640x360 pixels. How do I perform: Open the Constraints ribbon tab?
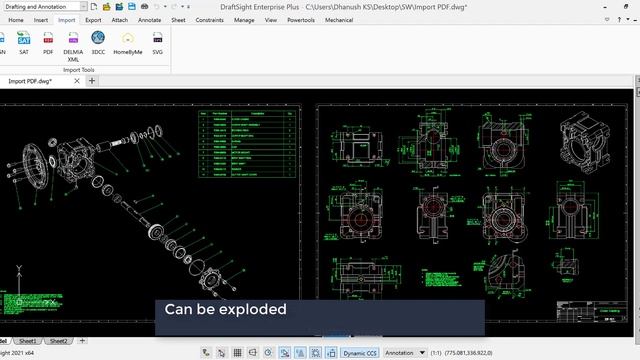click(209, 20)
